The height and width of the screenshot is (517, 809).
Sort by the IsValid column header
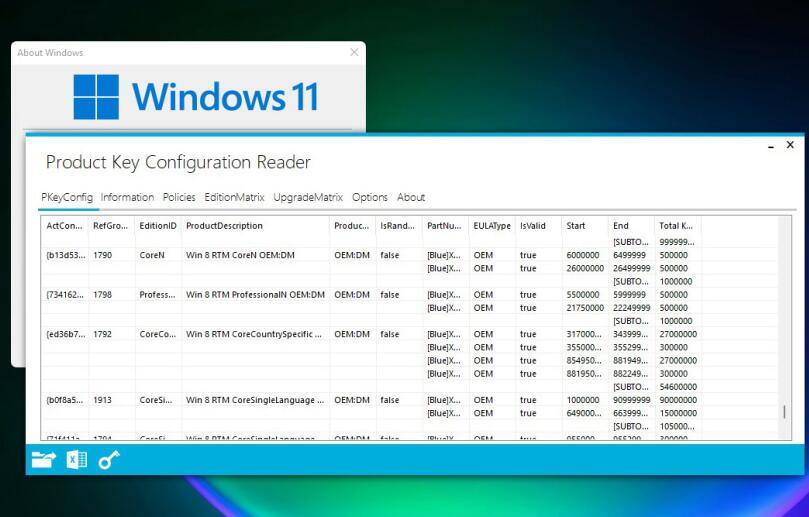tap(538, 225)
